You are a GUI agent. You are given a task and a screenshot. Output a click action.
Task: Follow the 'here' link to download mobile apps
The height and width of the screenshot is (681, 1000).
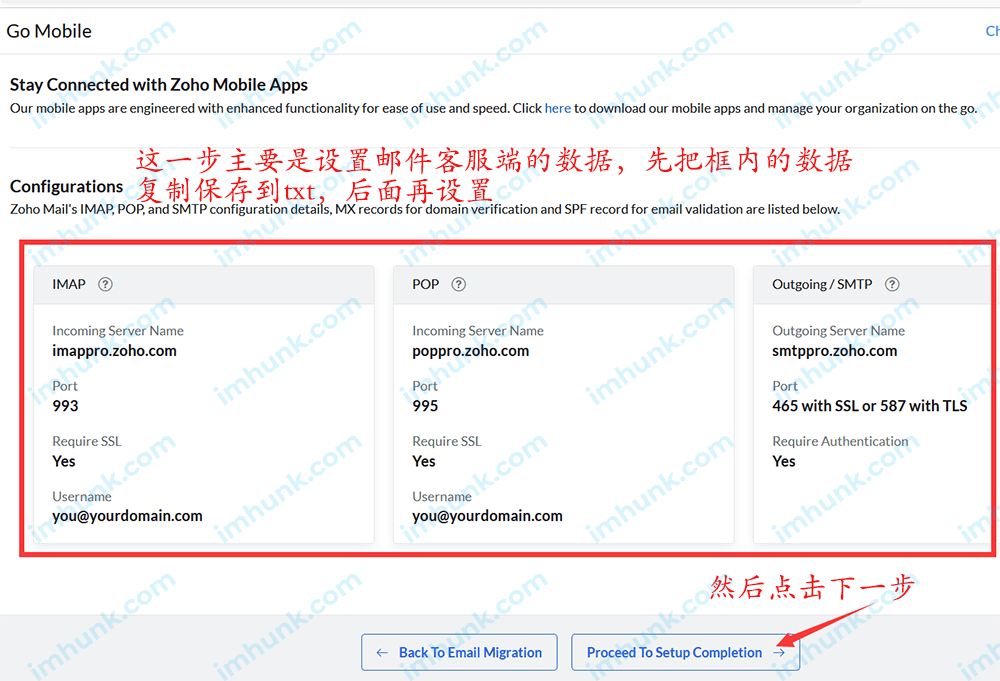click(557, 108)
